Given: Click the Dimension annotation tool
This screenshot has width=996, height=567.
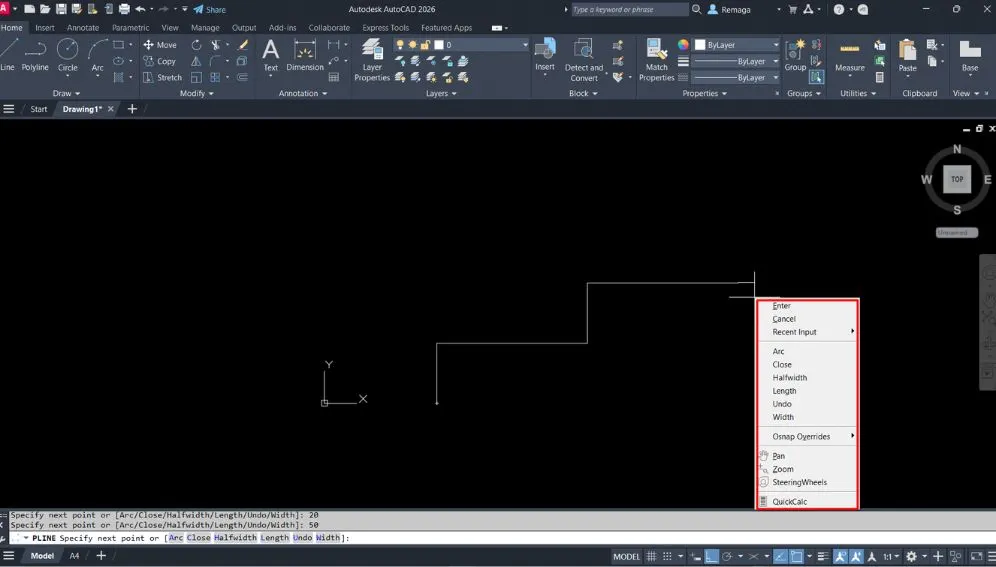Looking at the screenshot, I should click(x=305, y=55).
